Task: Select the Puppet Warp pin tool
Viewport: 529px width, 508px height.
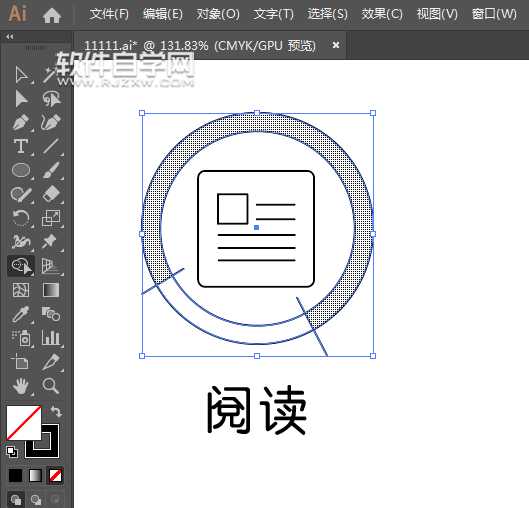Action: (x=50, y=242)
